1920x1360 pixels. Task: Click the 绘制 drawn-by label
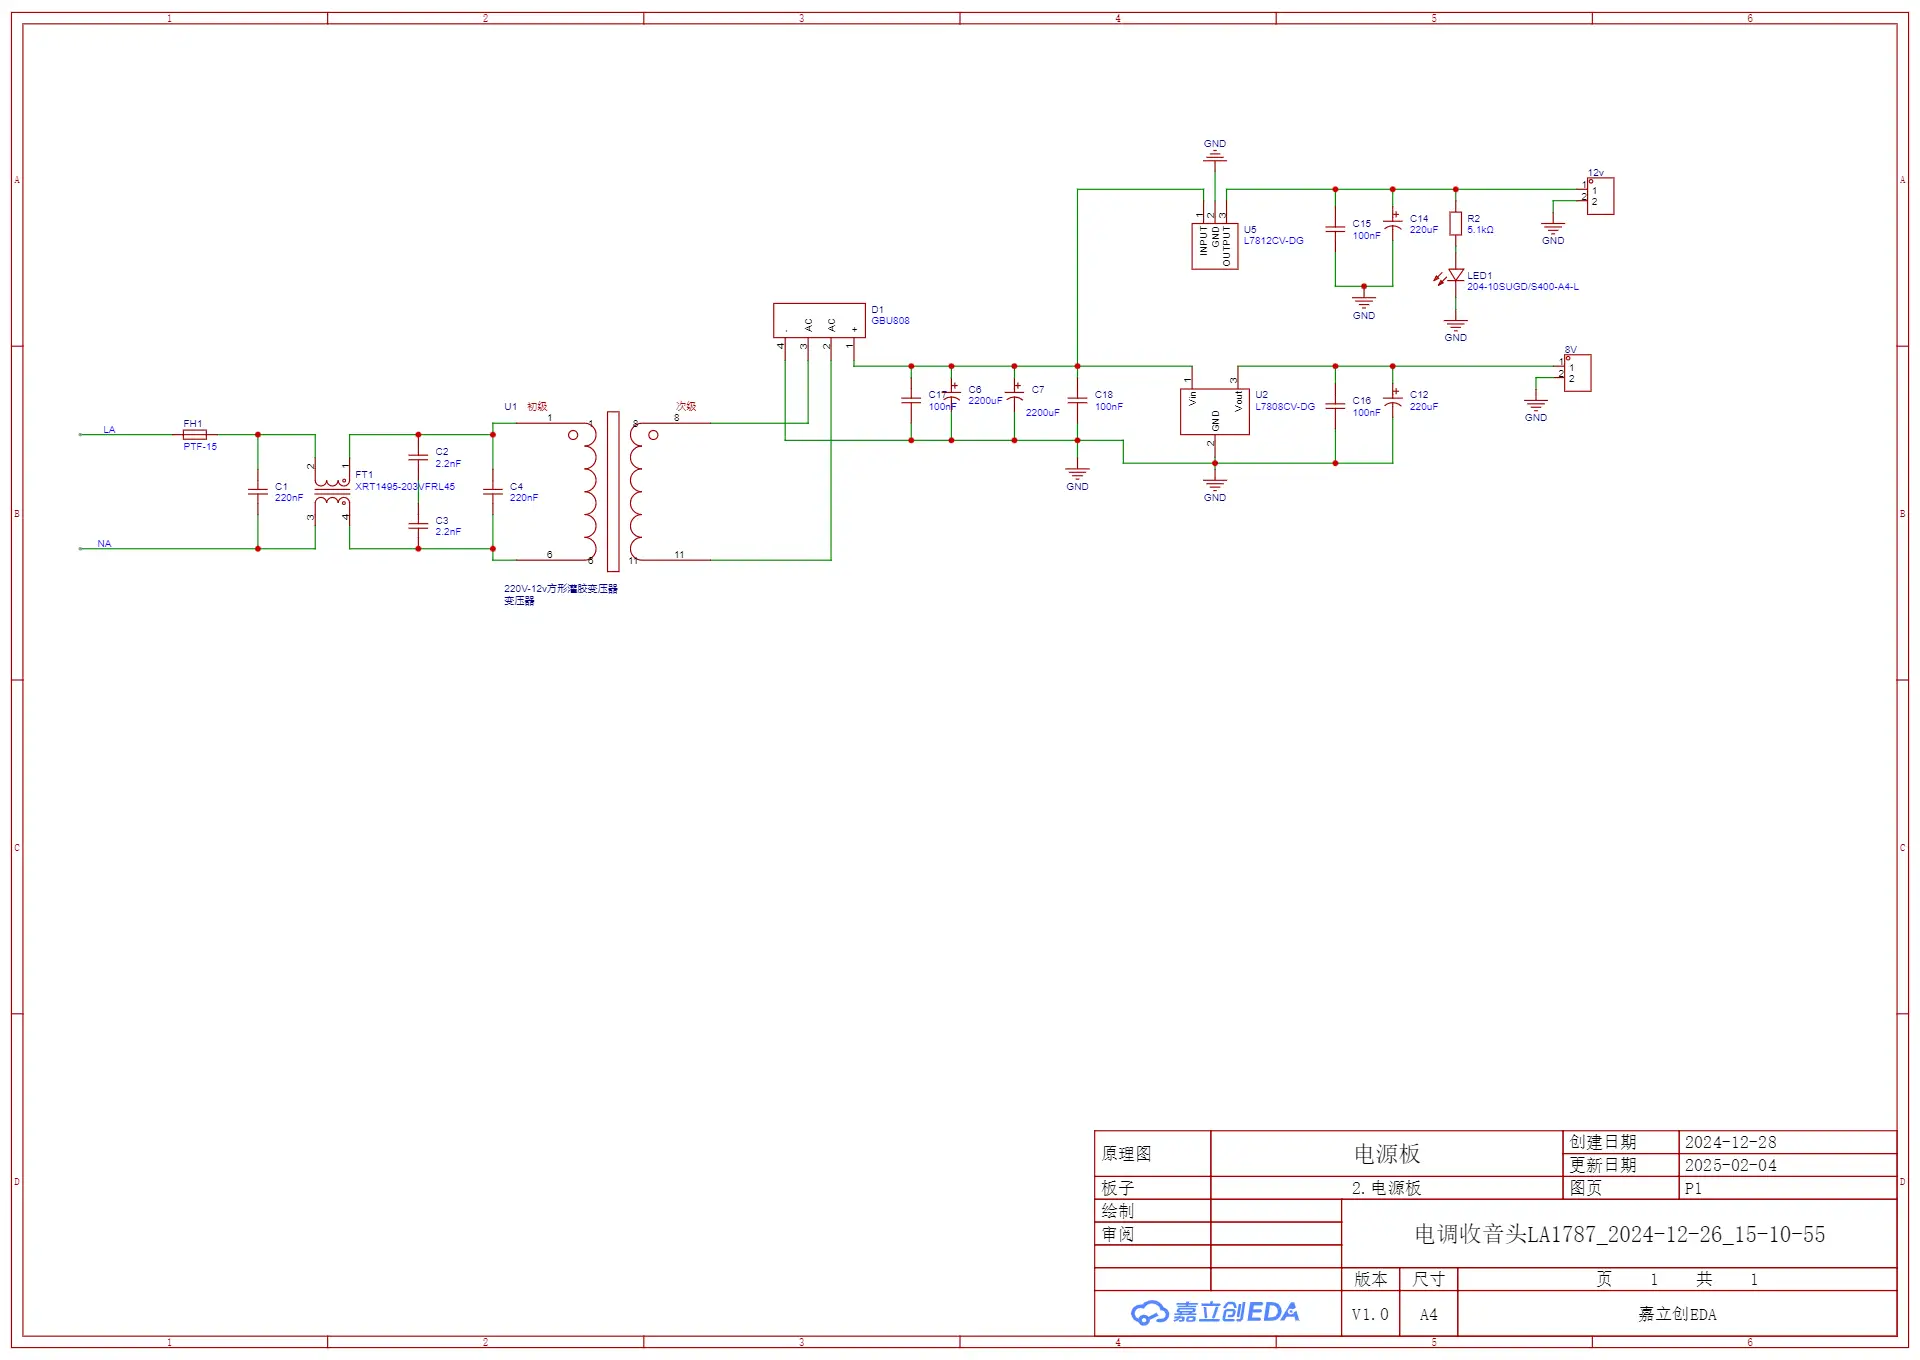(1118, 1211)
